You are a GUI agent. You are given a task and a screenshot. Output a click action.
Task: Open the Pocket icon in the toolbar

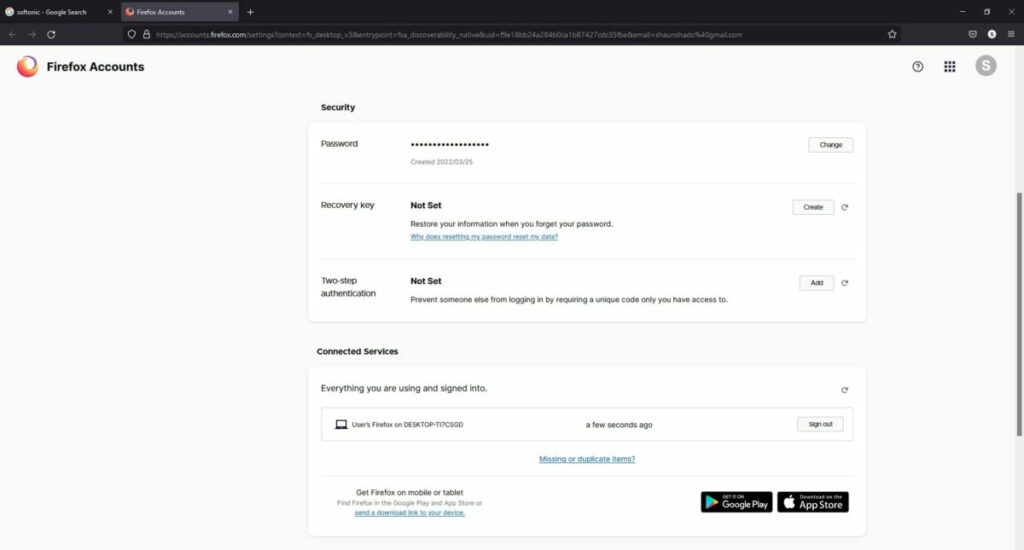972,34
